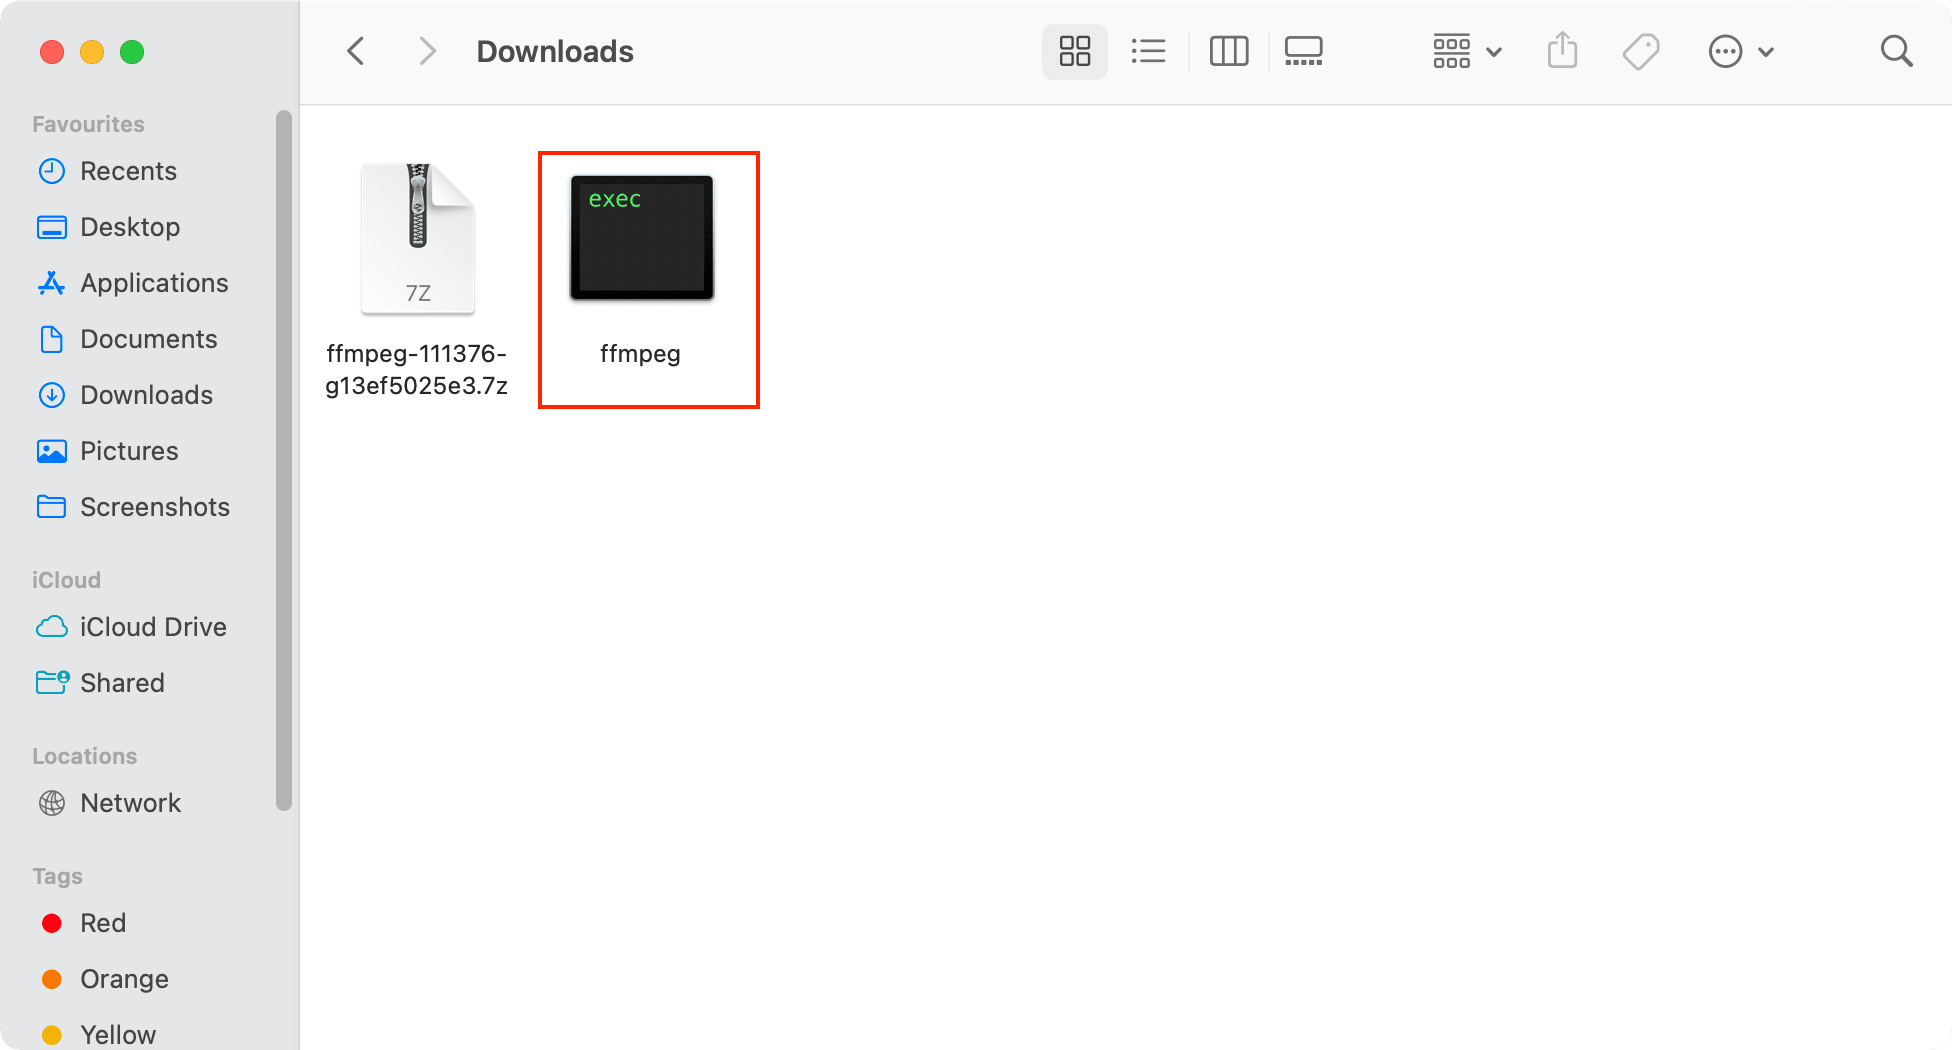Select the Red tag in the sidebar
This screenshot has height=1050, width=1952.
[x=102, y=922]
